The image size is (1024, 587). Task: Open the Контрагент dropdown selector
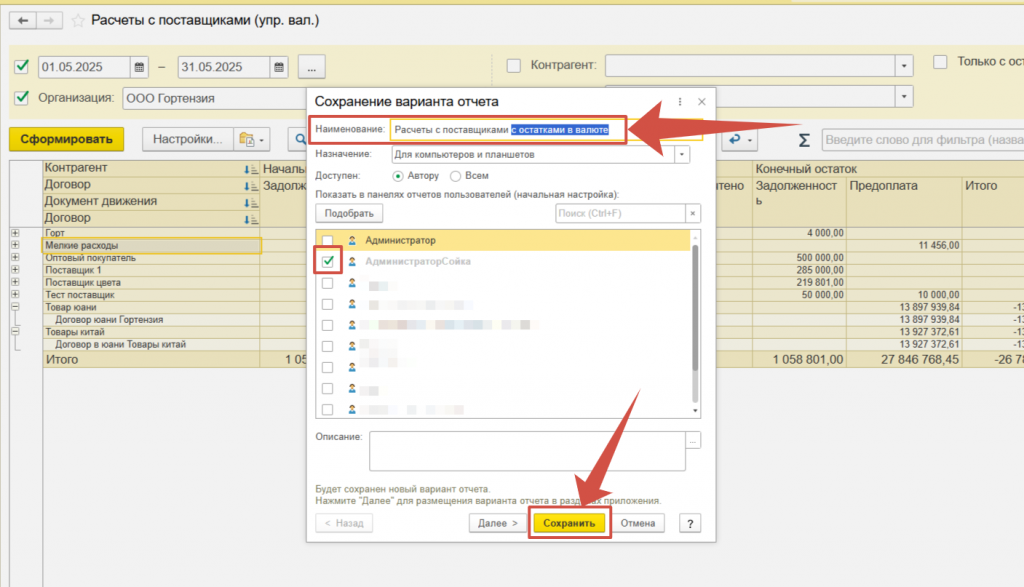(904, 66)
